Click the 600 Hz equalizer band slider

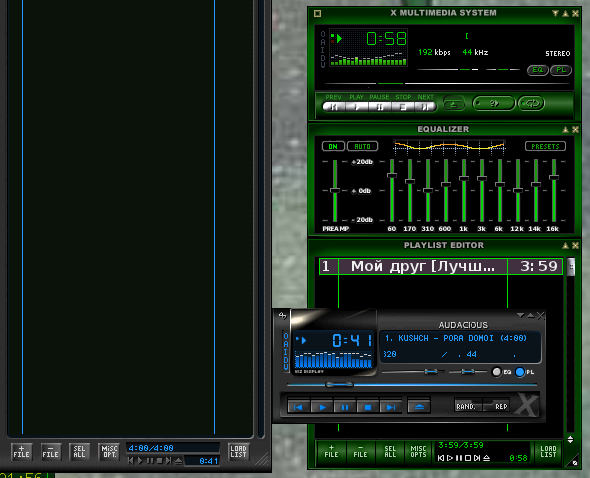coord(446,190)
